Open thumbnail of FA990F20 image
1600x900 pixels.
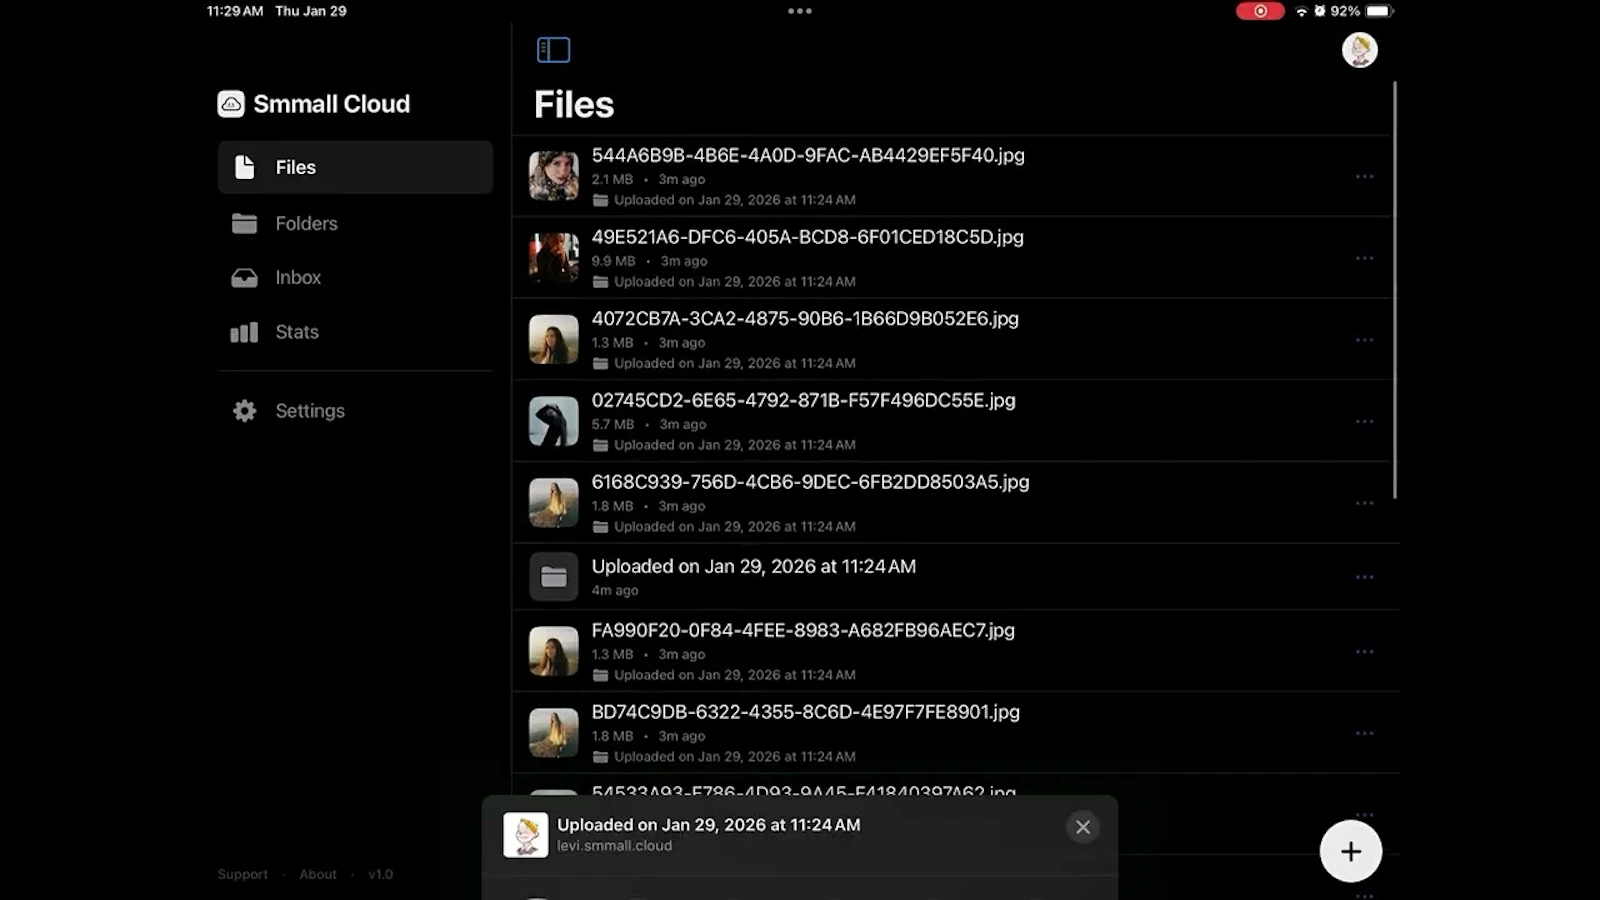(554, 651)
